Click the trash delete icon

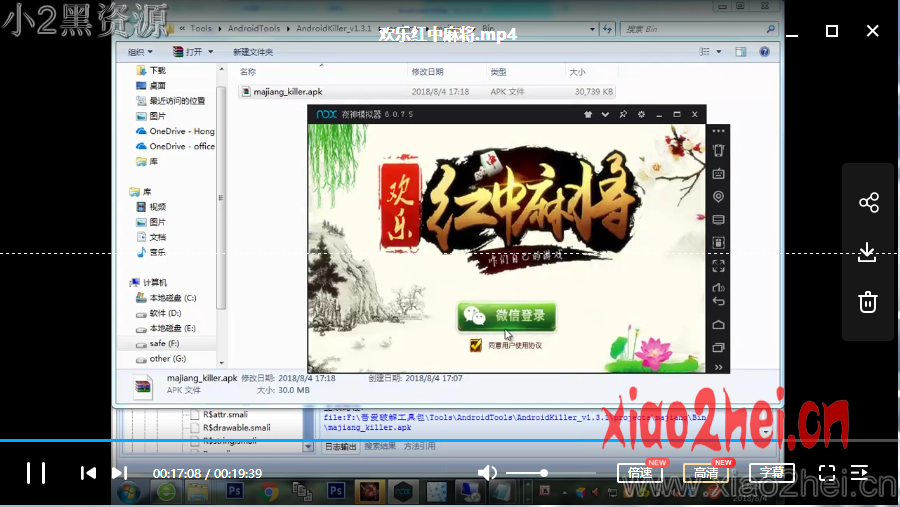click(x=867, y=302)
